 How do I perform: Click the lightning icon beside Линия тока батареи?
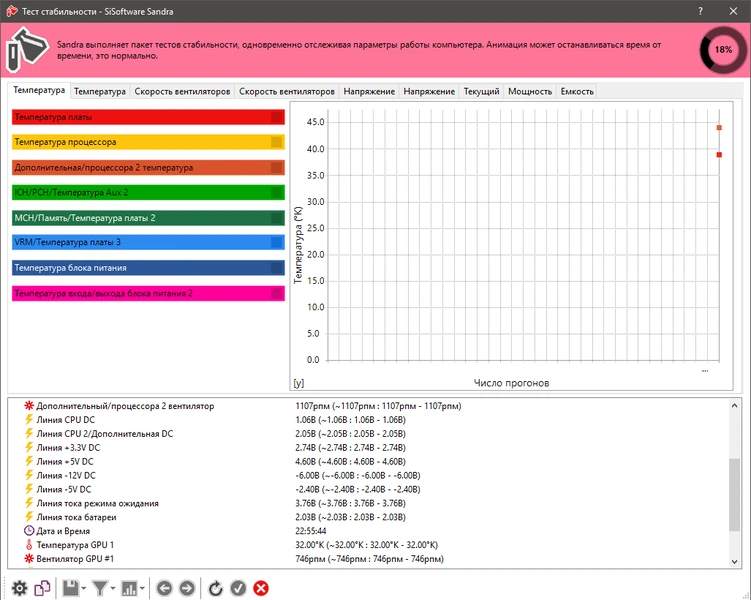point(29,517)
